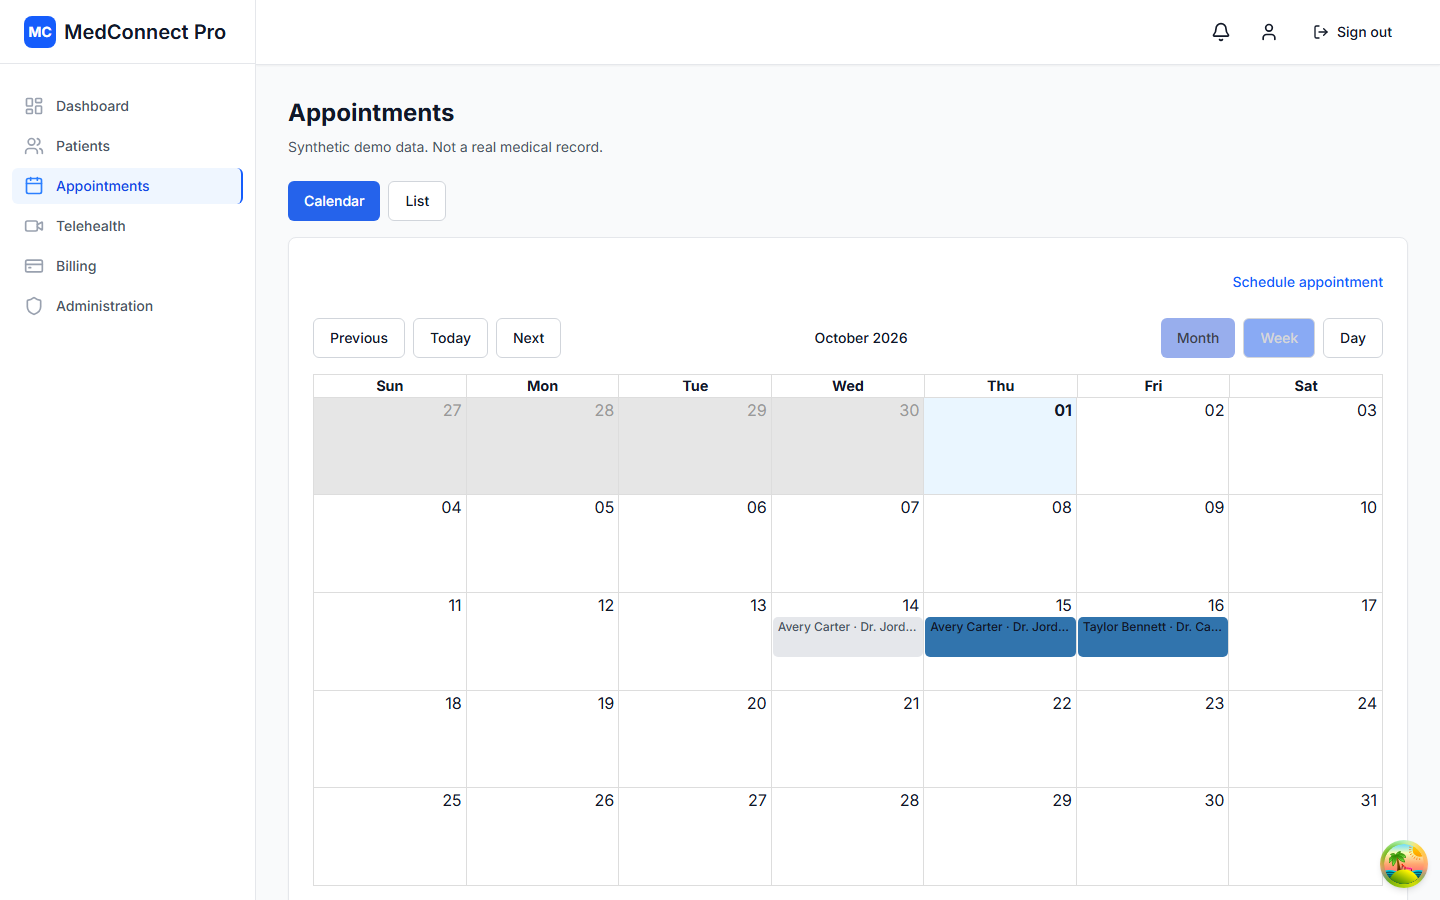The image size is (1440, 900).
Task: Open notifications bell icon
Action: pyautogui.click(x=1221, y=32)
